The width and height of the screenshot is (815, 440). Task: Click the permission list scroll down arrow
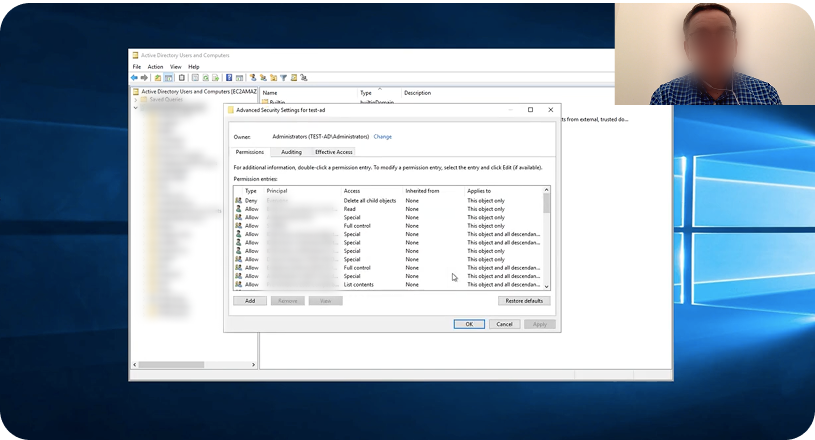[546, 286]
